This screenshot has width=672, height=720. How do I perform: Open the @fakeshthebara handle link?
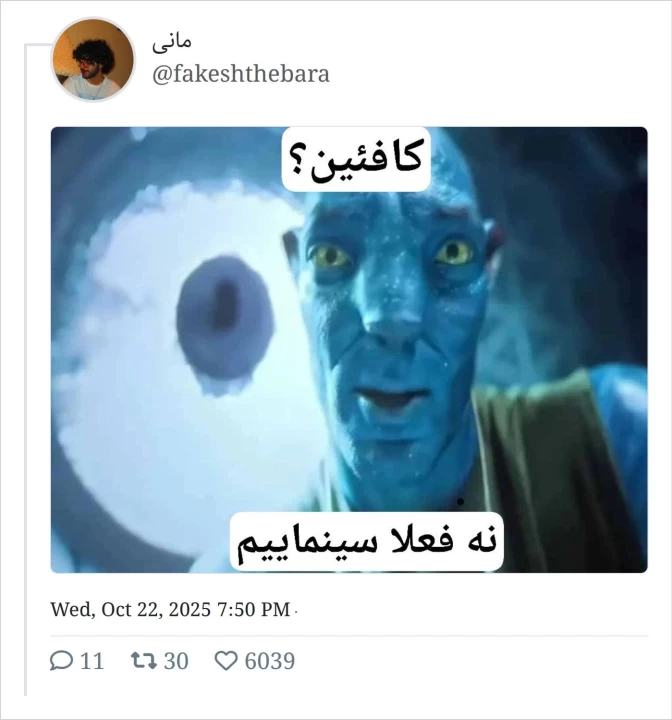241,74
